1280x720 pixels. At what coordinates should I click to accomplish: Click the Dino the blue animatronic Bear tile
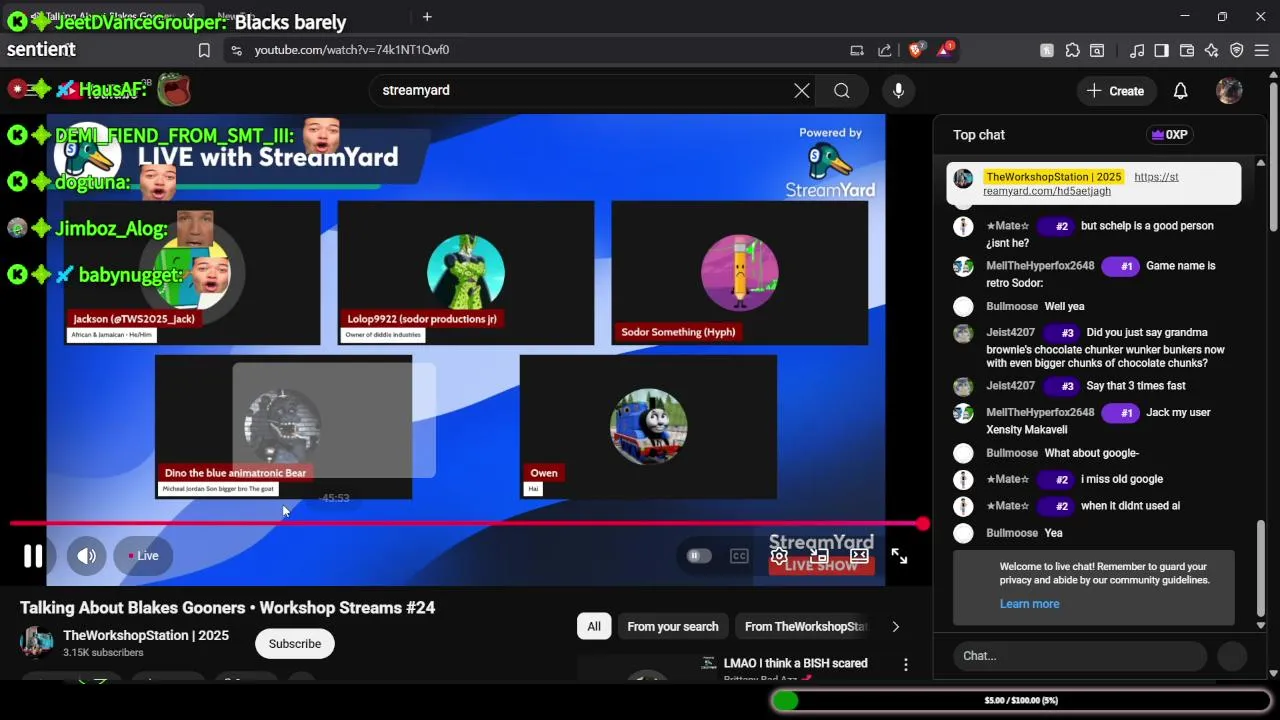coord(283,427)
